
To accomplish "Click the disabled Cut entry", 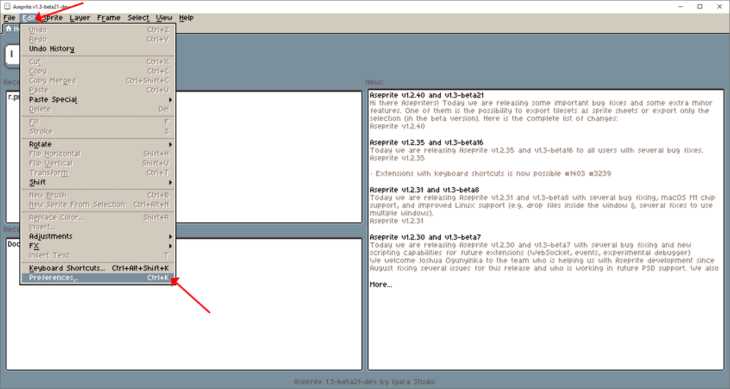I will point(98,61).
